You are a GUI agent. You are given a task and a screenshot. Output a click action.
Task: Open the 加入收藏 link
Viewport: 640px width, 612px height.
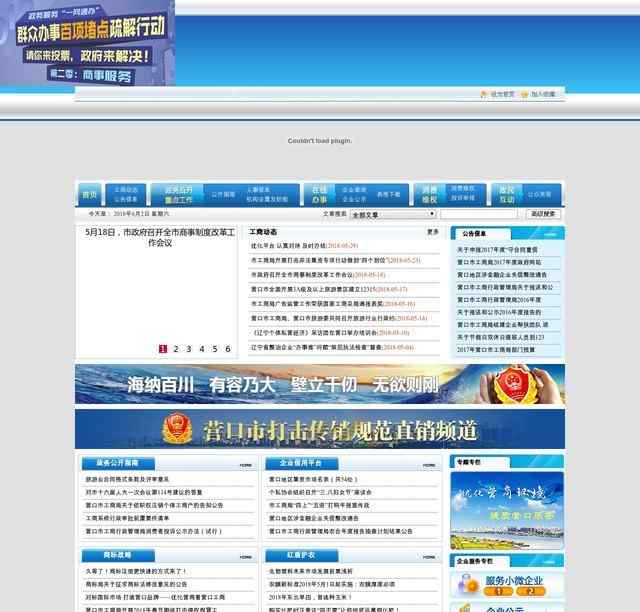coord(543,94)
